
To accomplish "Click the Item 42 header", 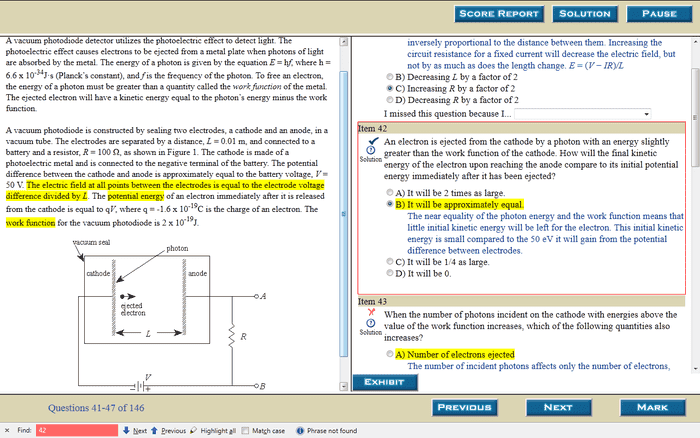I will click(521, 129).
